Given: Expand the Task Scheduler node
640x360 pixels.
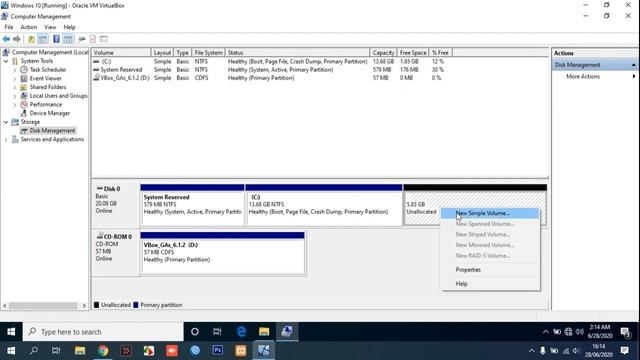Looking at the screenshot, I should (15, 70).
